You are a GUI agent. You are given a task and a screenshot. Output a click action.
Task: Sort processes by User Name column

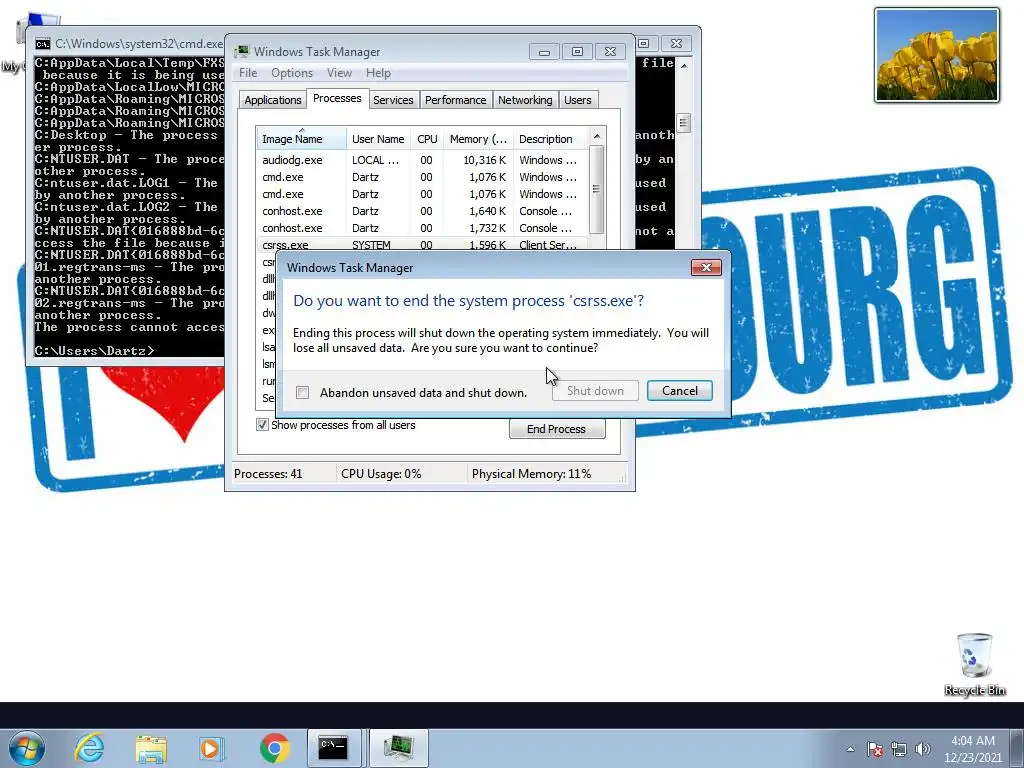(x=378, y=139)
